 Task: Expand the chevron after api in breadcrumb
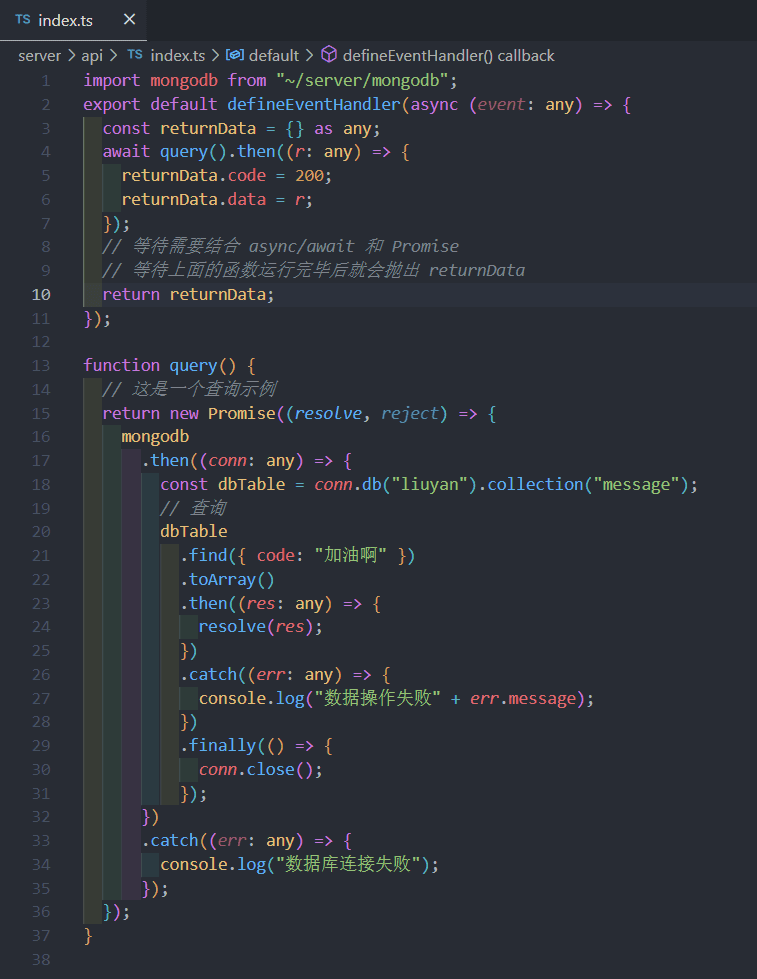tap(113, 56)
